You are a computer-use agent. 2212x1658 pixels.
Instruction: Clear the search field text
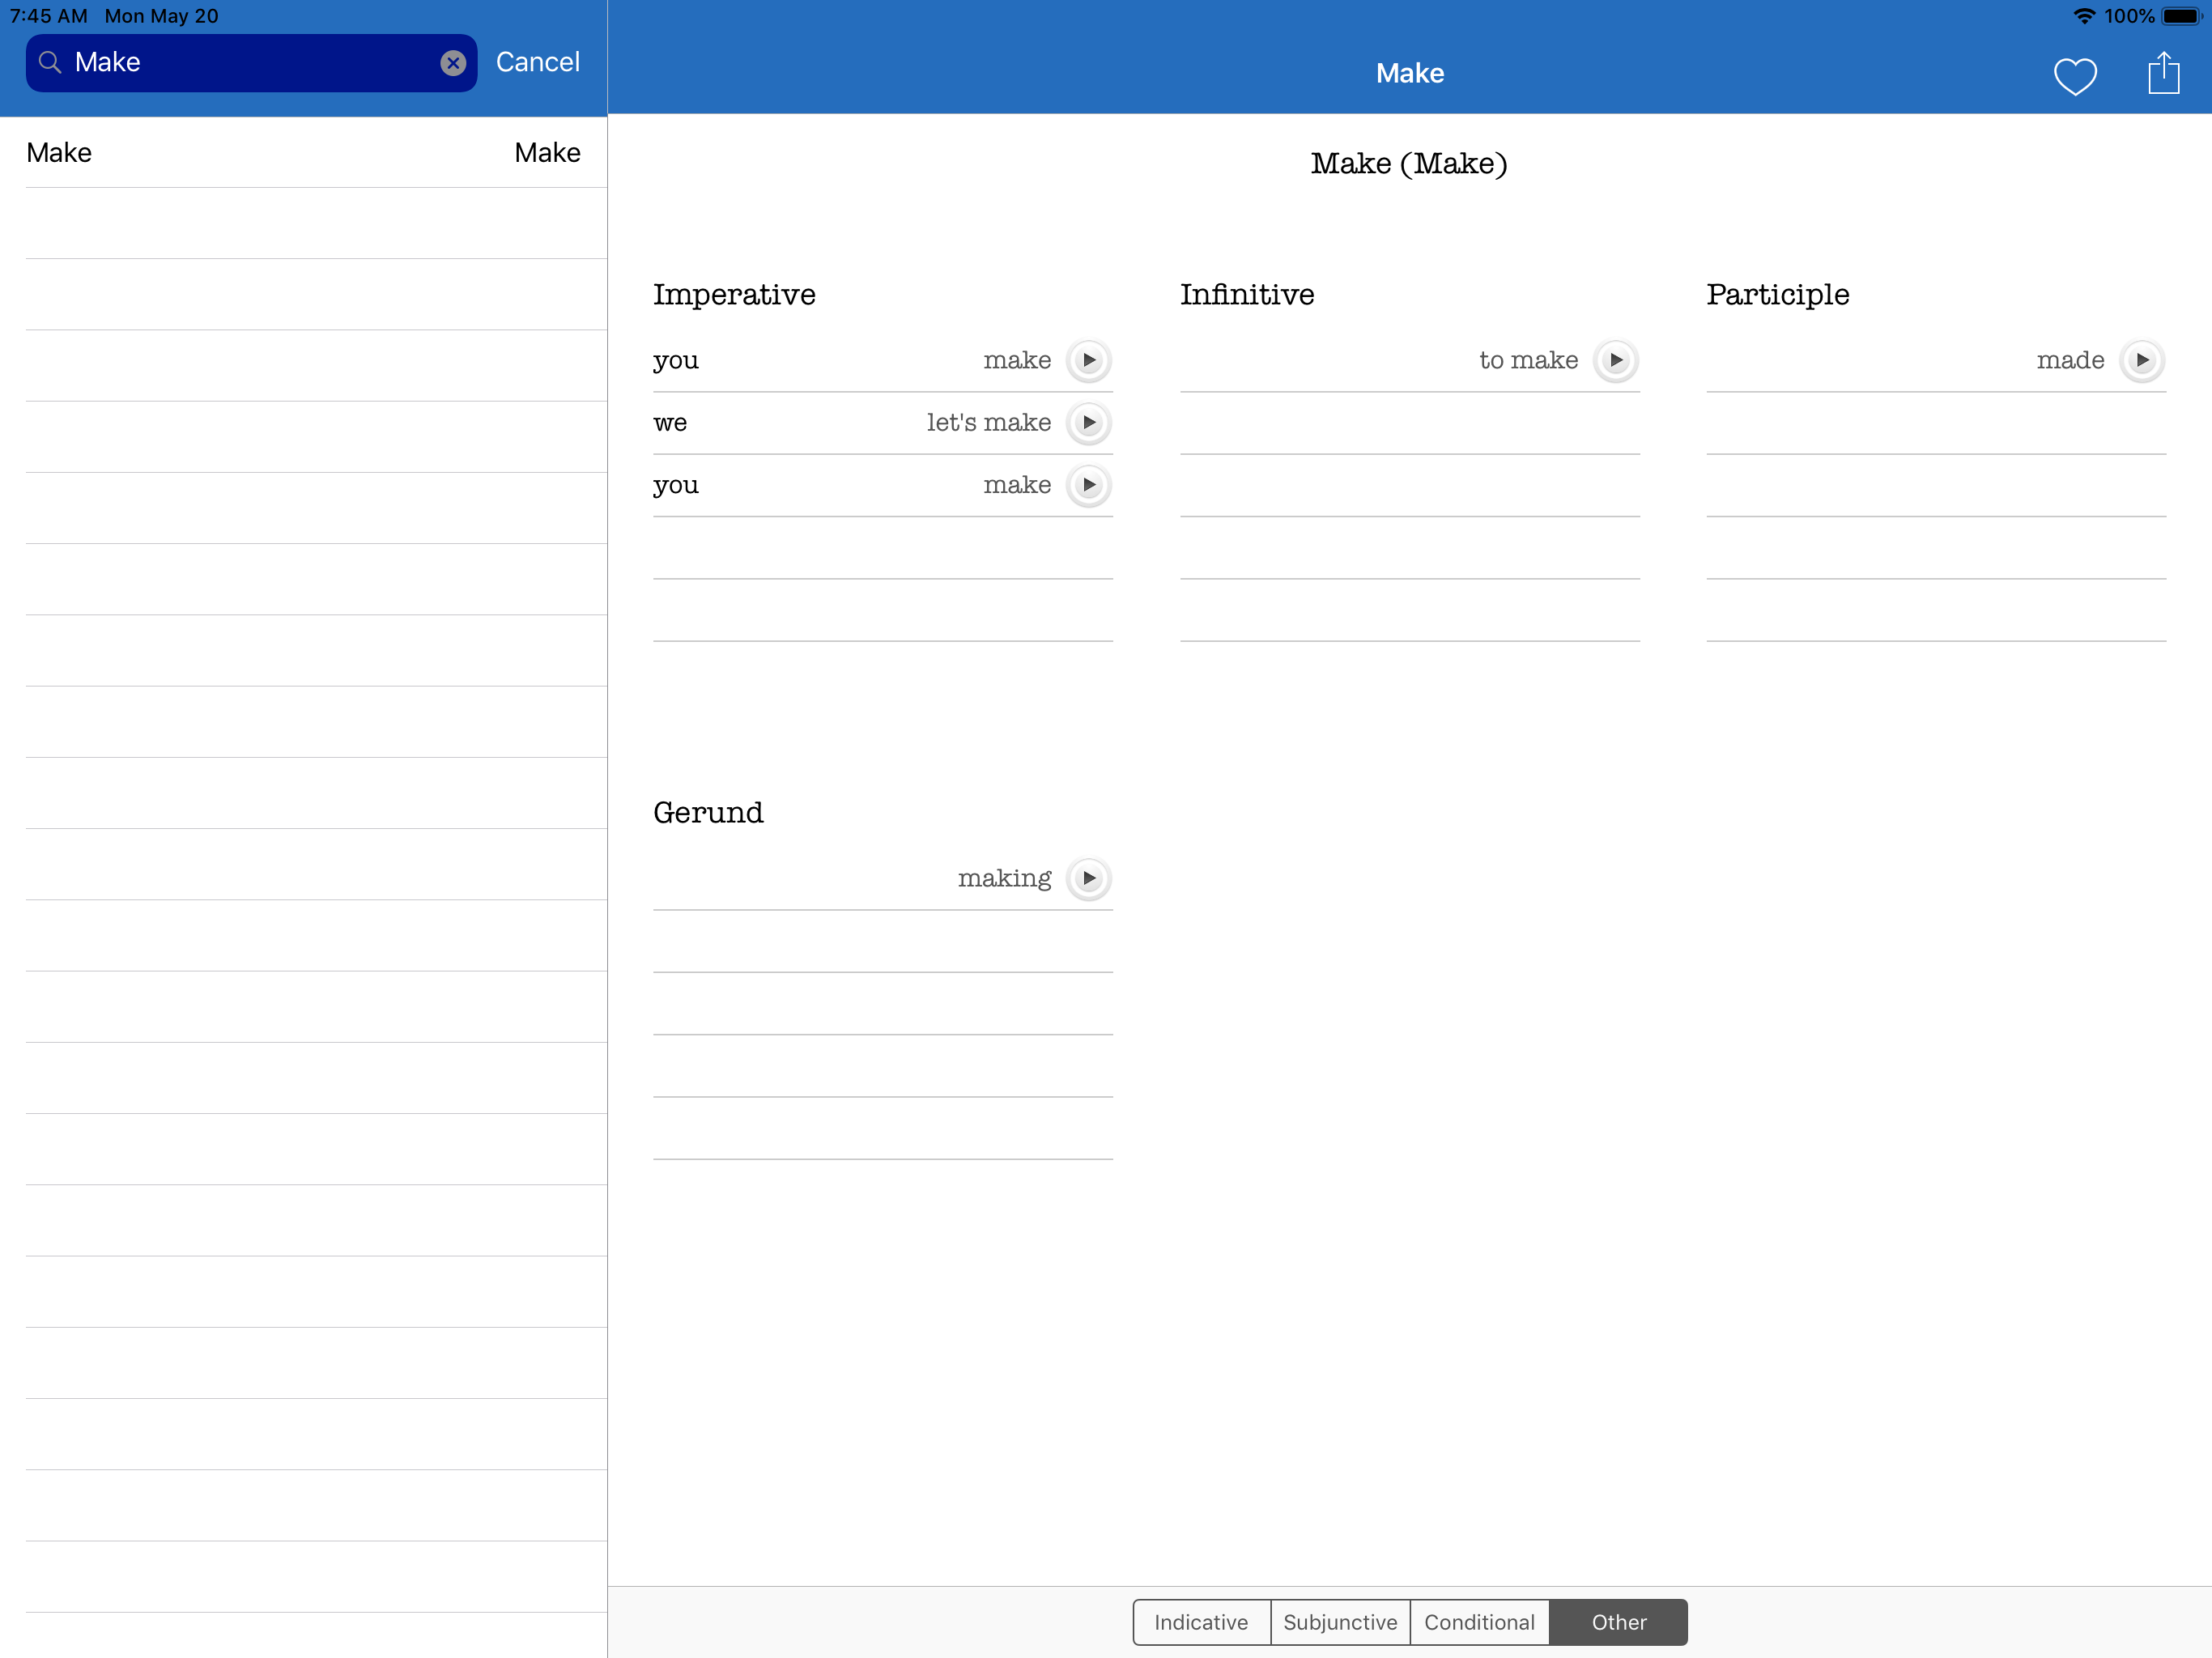(453, 63)
